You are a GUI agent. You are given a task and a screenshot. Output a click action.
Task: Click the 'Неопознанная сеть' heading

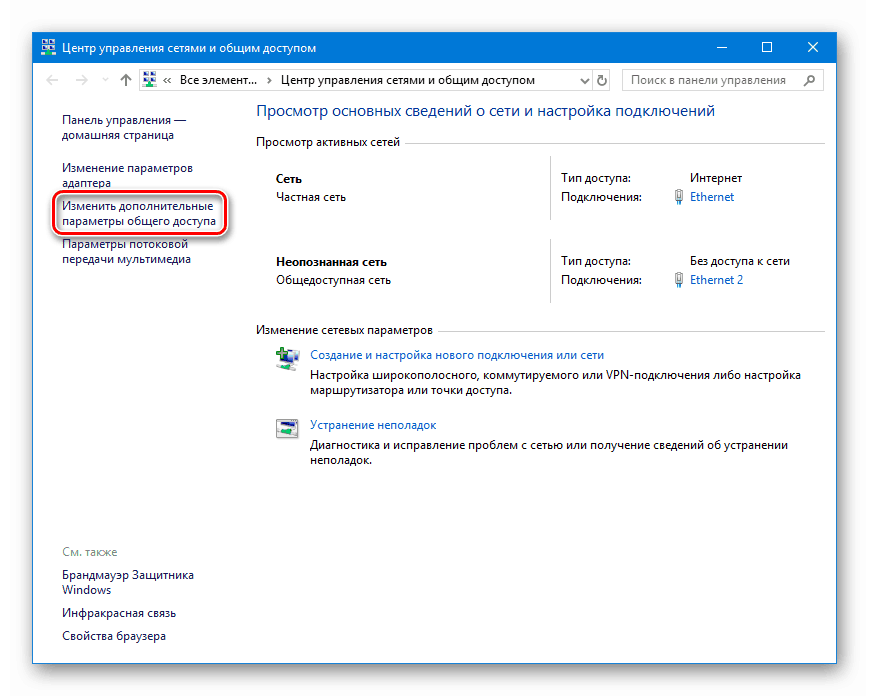pyautogui.click(x=331, y=262)
